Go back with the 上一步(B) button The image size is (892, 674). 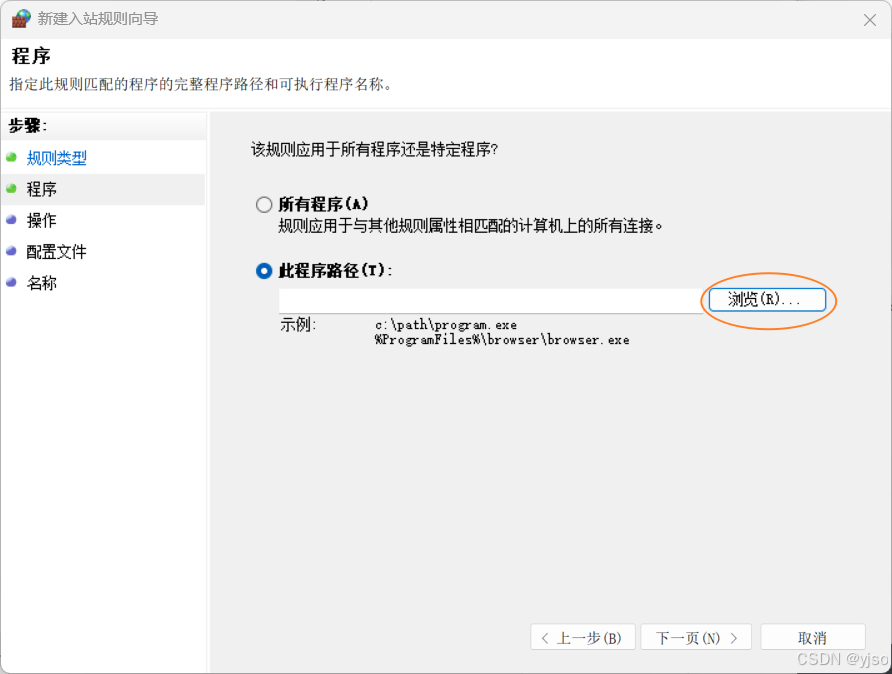582,637
